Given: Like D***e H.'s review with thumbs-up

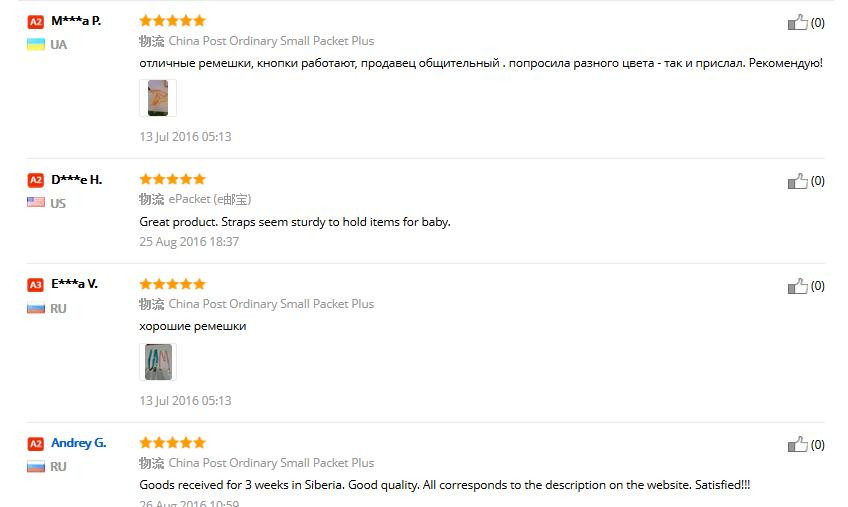Looking at the screenshot, I should click(x=797, y=181).
